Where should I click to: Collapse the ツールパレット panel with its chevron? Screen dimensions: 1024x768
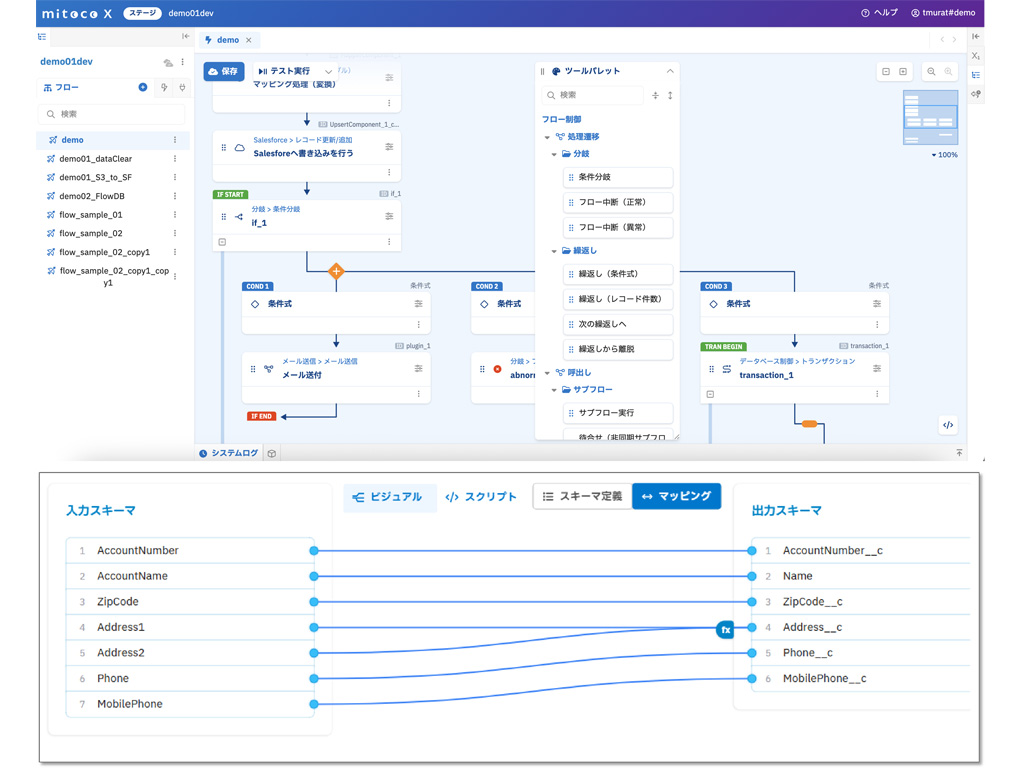point(670,71)
